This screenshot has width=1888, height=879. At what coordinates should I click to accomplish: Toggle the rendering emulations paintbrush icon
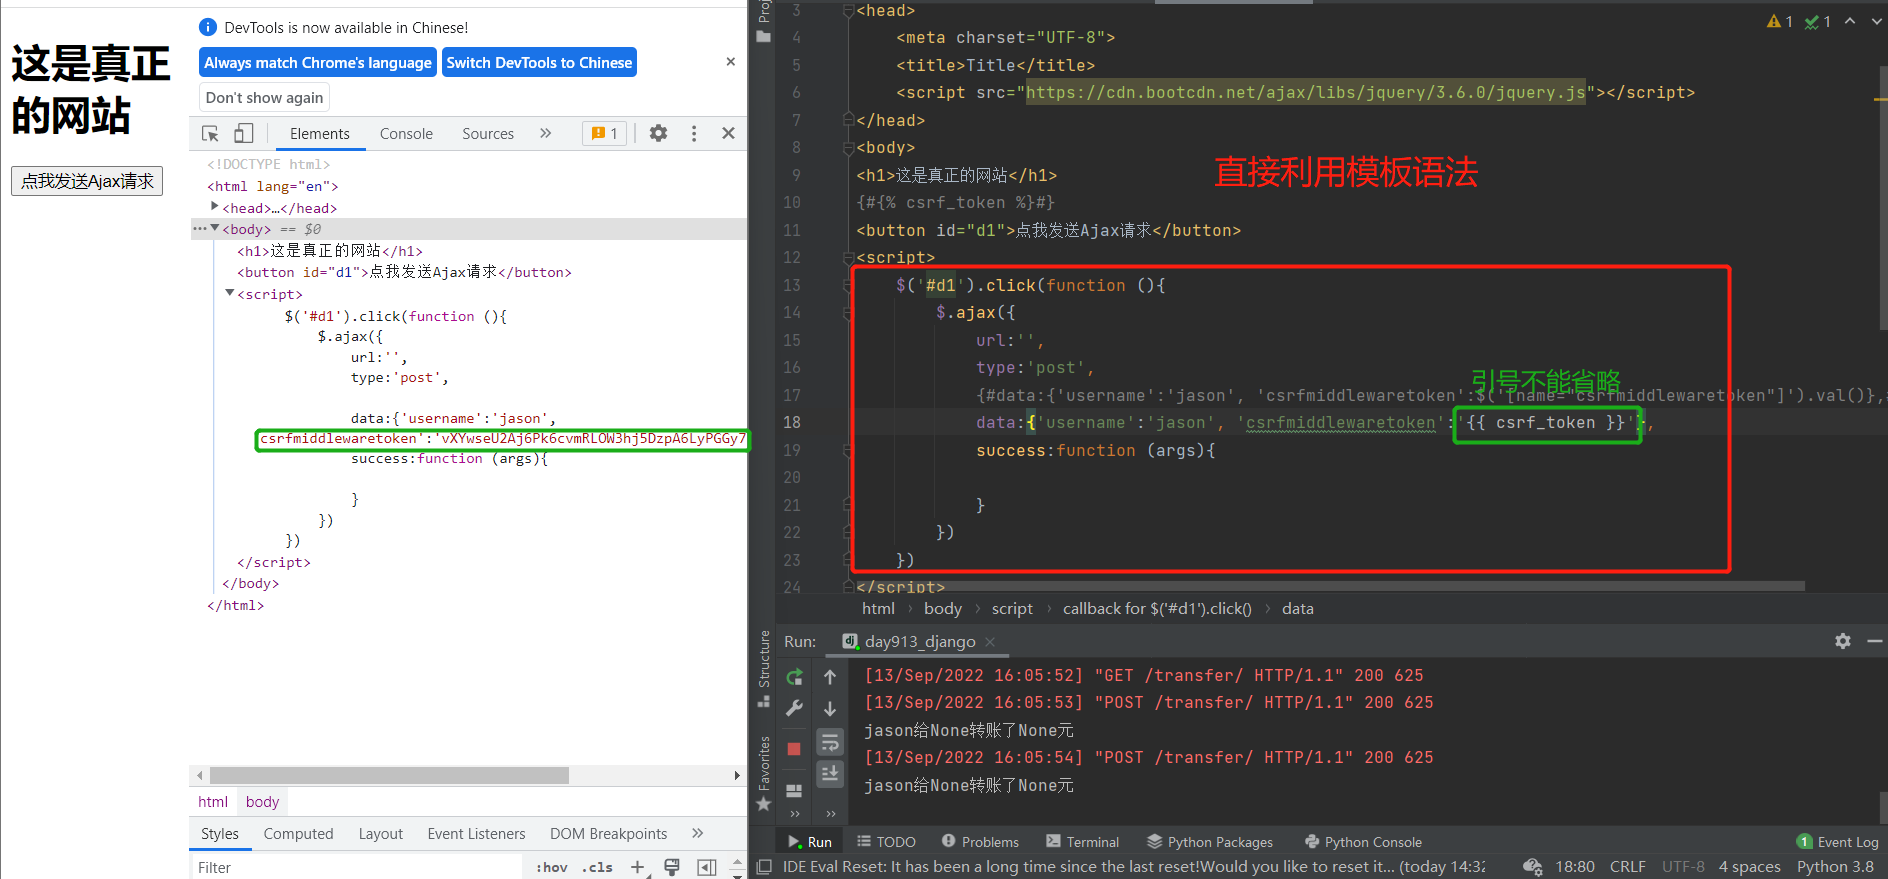(x=672, y=867)
